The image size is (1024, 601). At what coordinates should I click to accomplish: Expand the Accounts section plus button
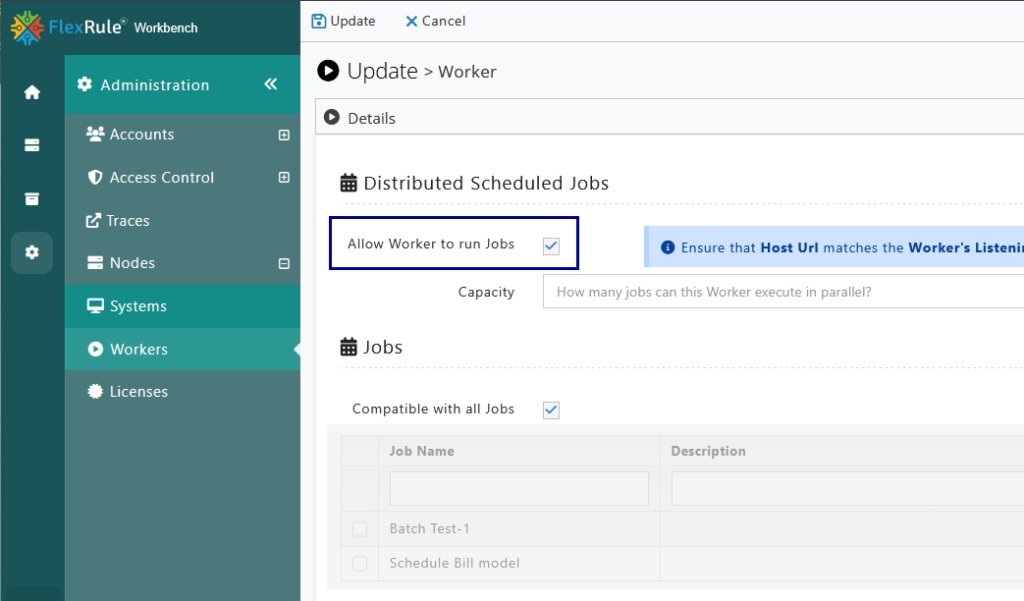pos(284,135)
